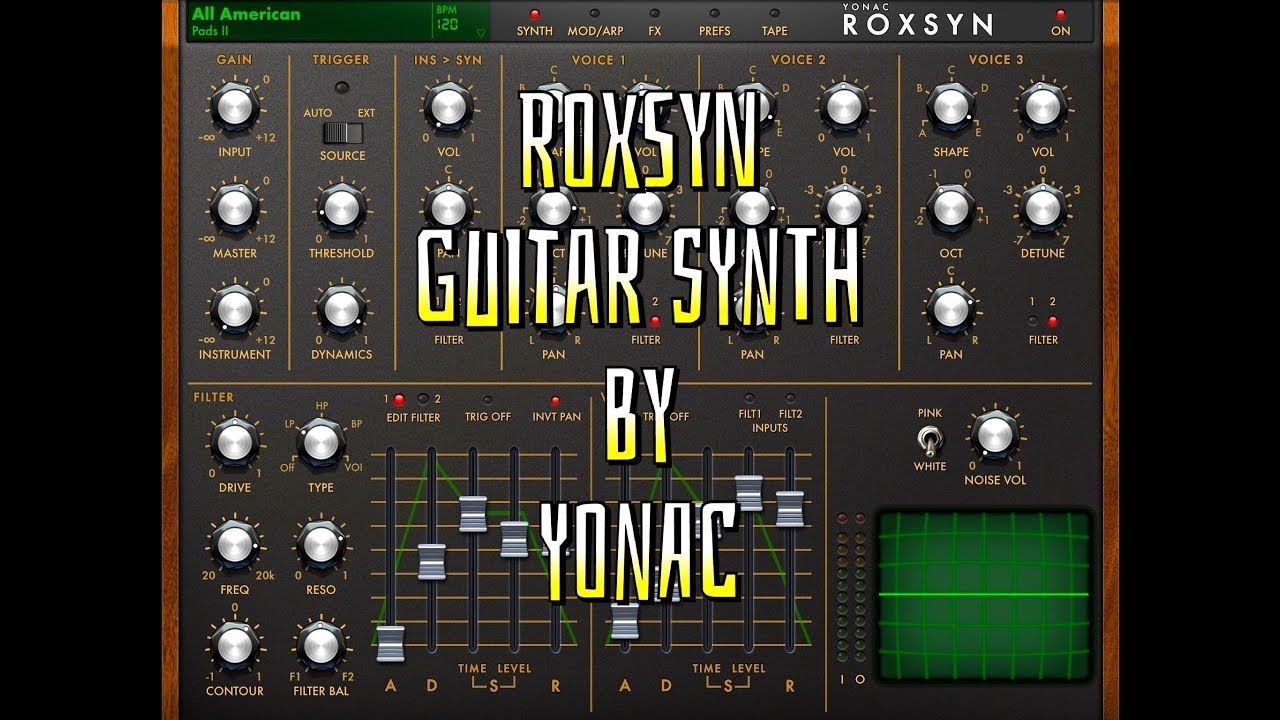Image resolution: width=1280 pixels, height=720 pixels.
Task: Adjust the Voice 2 VOL knob
Action: [x=845, y=106]
